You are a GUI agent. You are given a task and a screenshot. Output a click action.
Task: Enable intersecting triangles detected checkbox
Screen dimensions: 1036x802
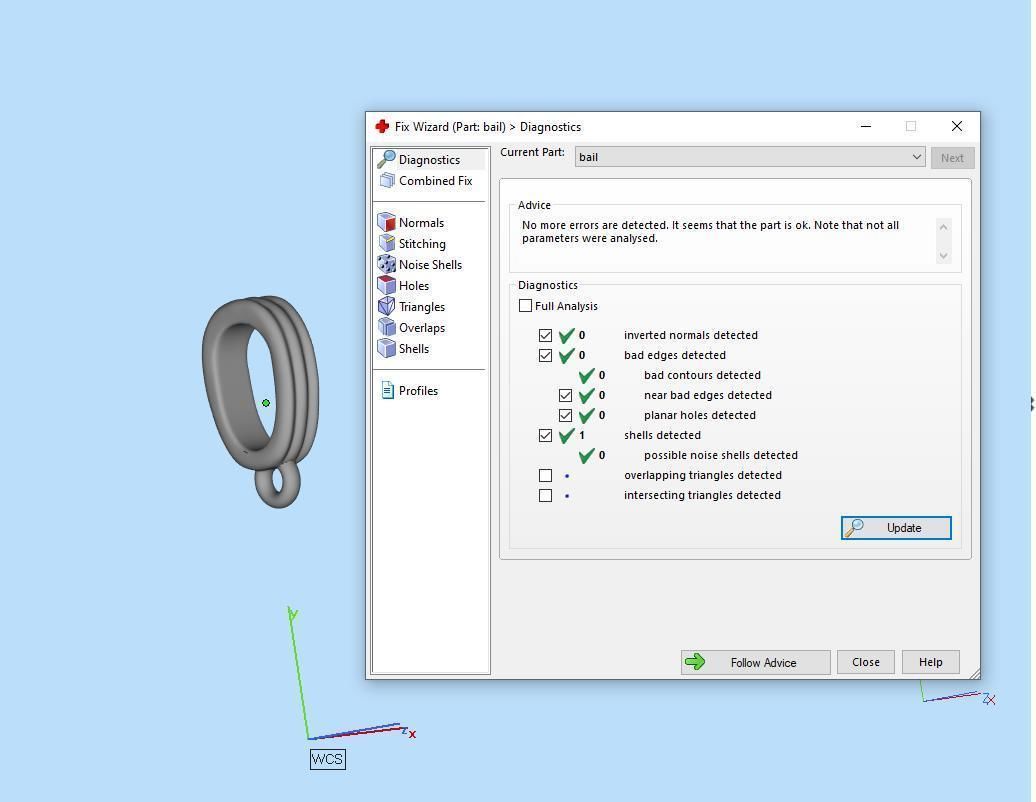[545, 495]
